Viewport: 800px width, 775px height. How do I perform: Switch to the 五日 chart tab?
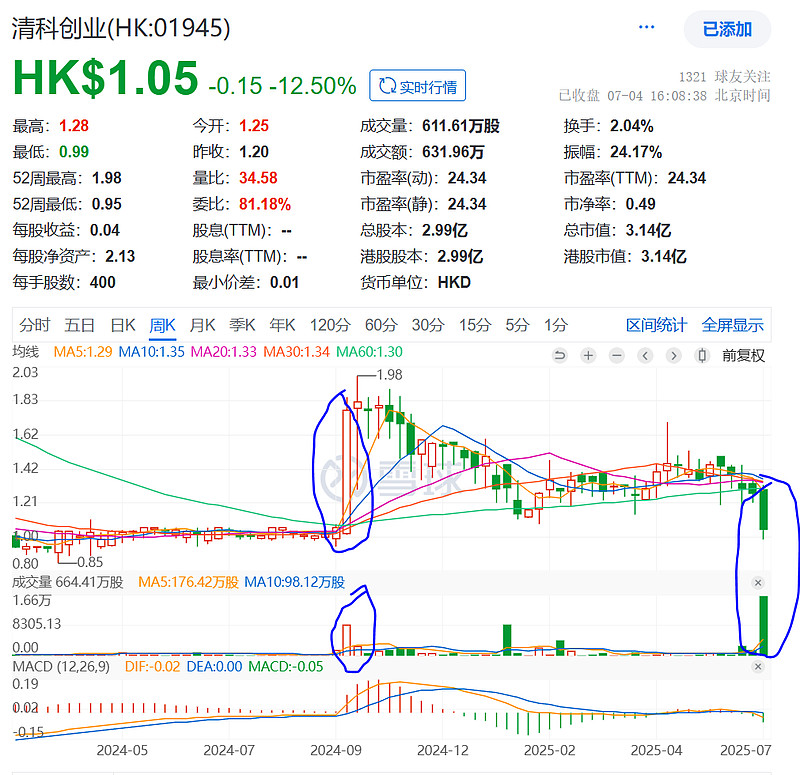[x=80, y=325]
